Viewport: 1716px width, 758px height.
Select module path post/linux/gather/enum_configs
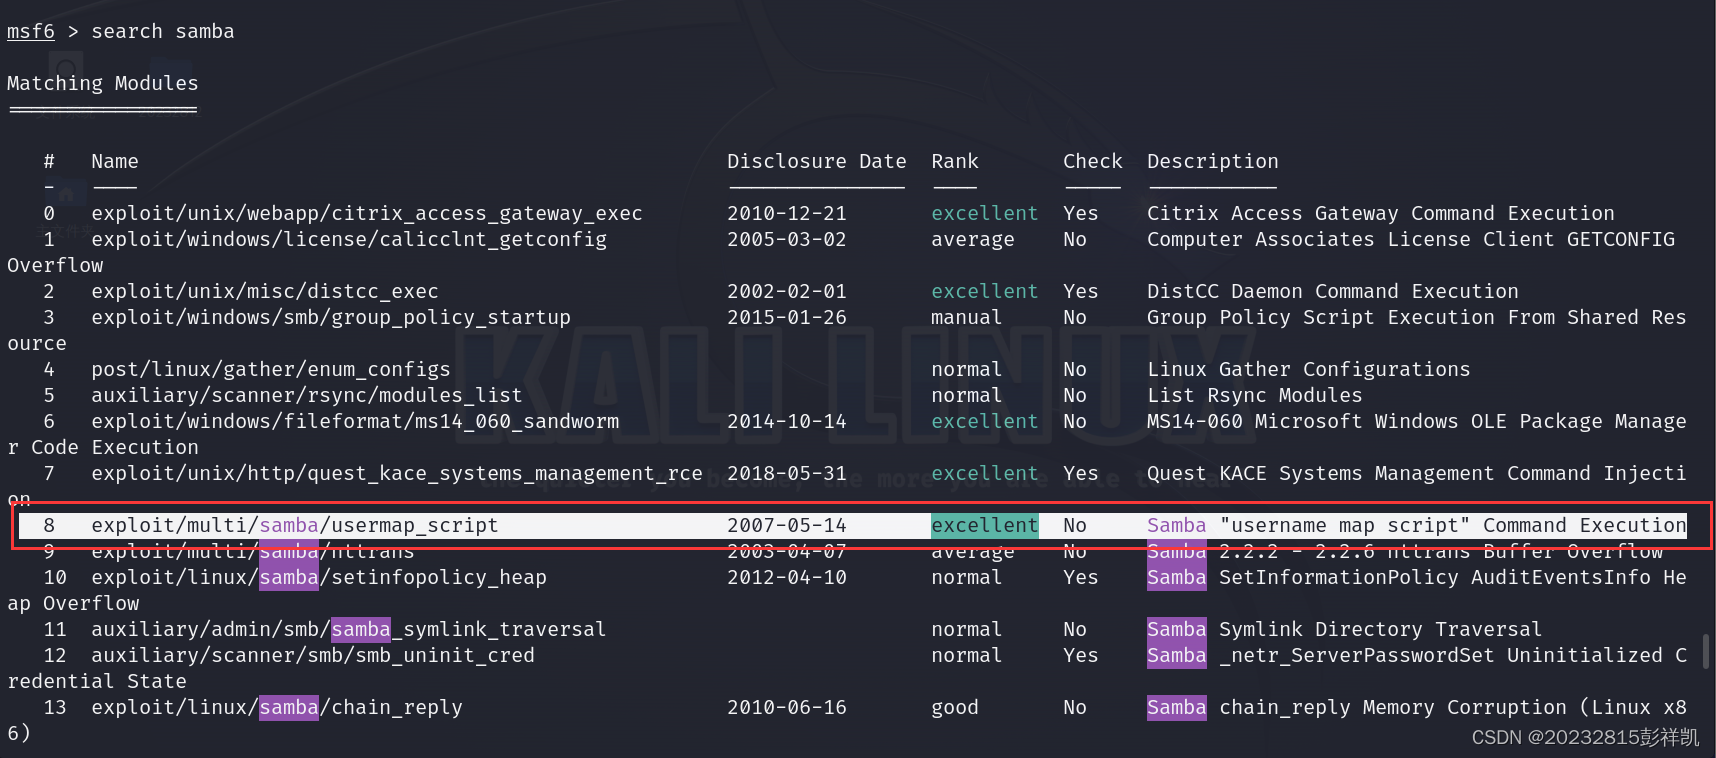coord(271,369)
